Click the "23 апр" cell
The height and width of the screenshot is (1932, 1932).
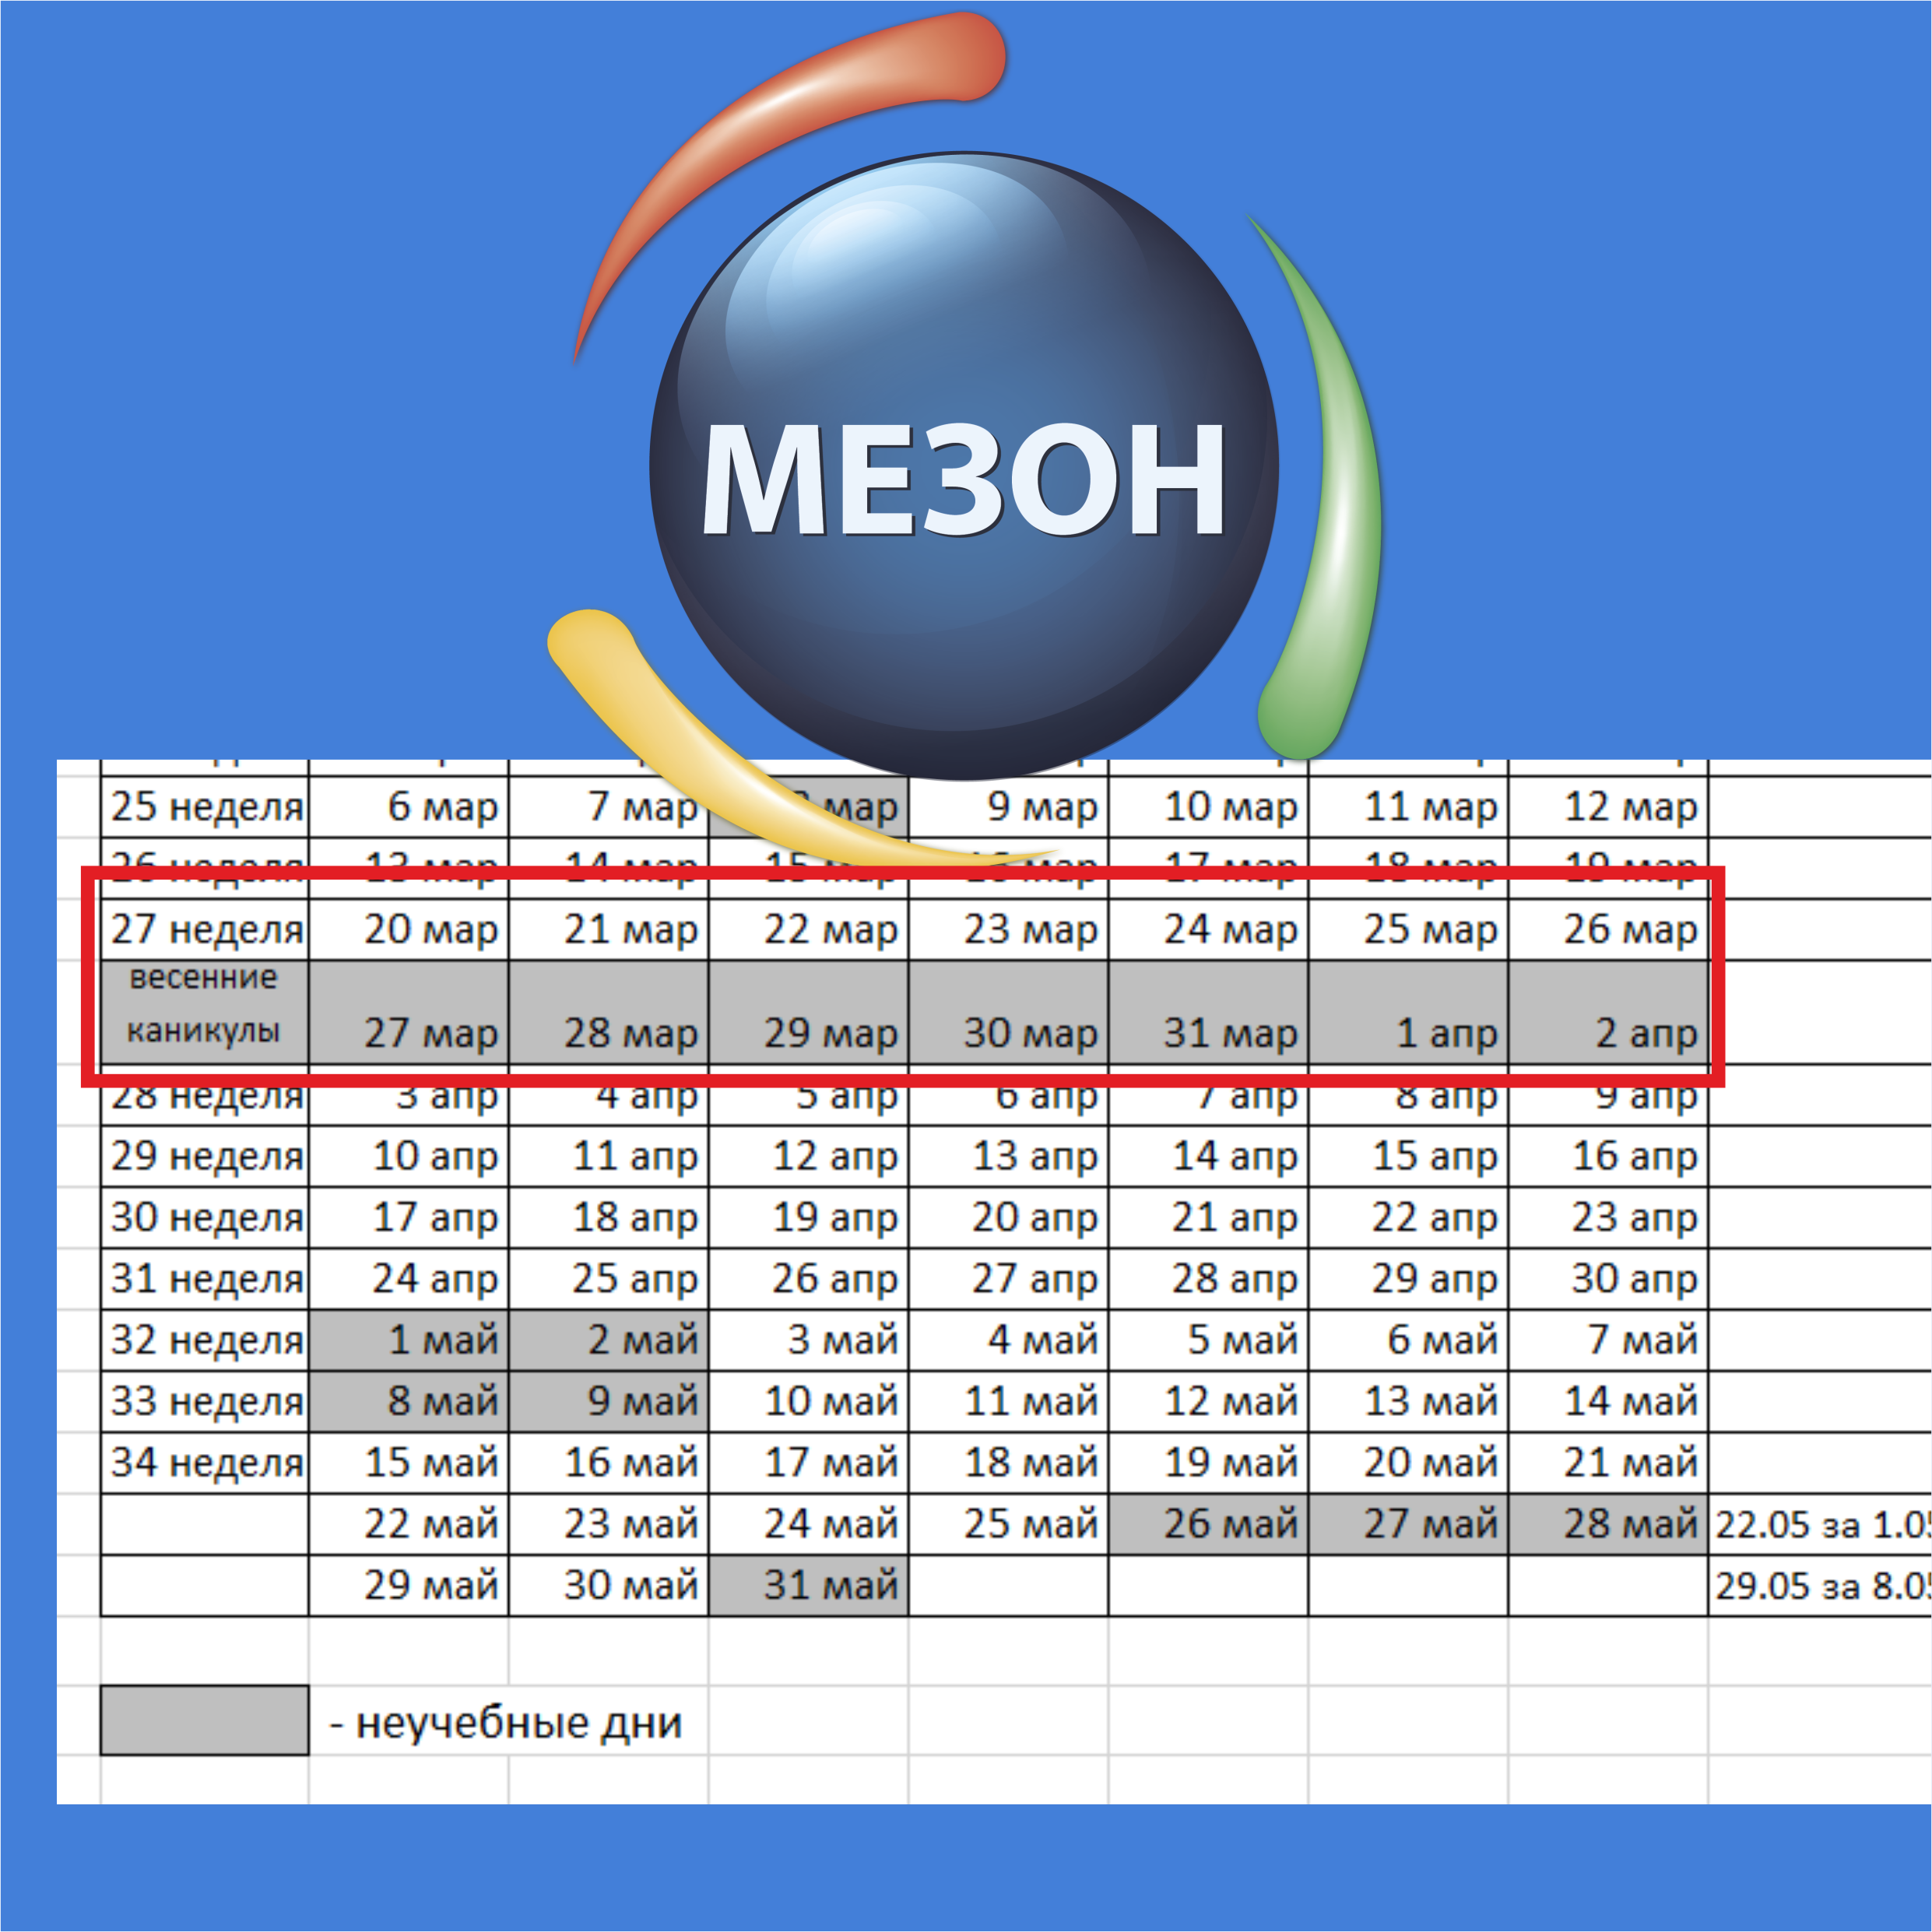coord(1609,1218)
